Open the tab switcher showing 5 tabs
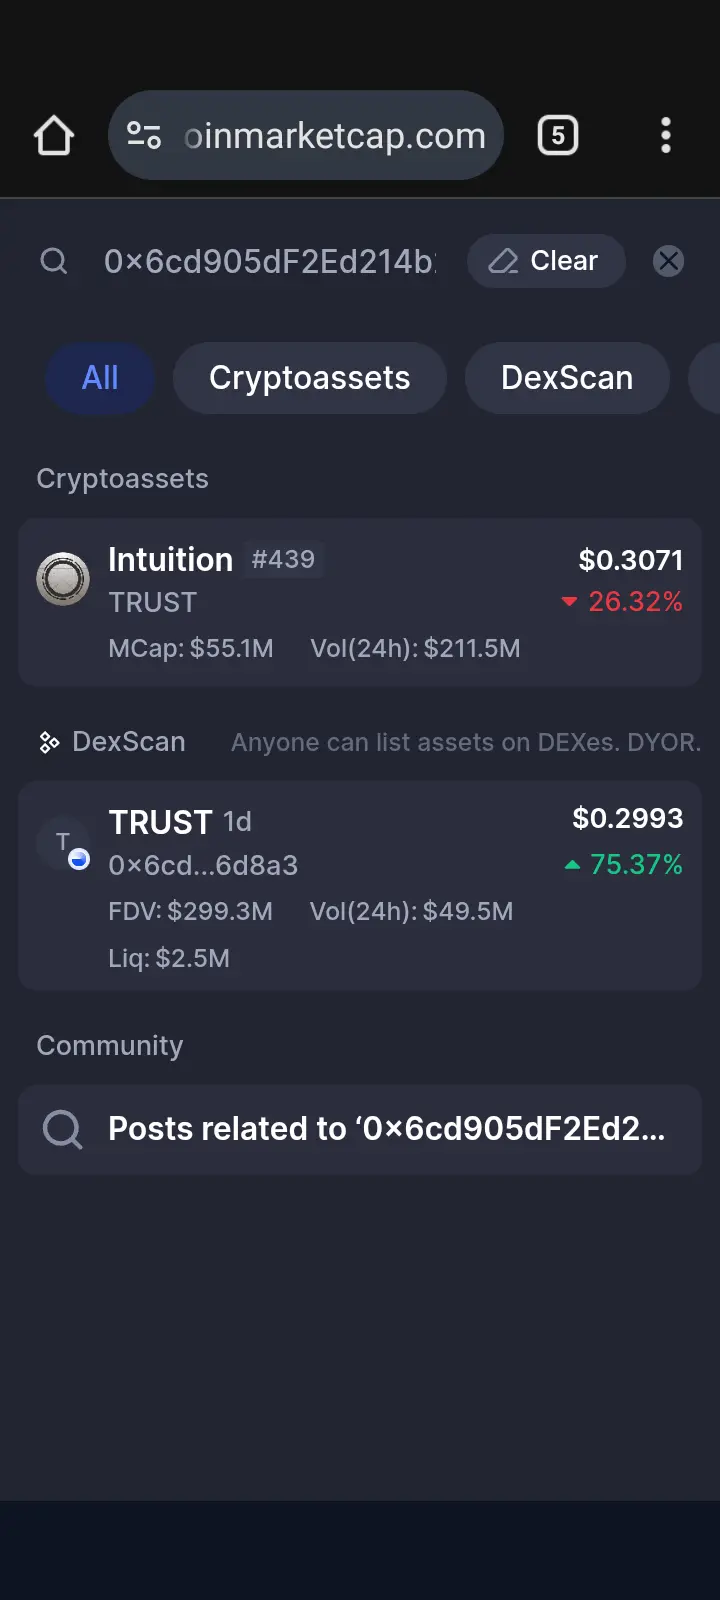The height and width of the screenshot is (1600, 720). [x=558, y=135]
